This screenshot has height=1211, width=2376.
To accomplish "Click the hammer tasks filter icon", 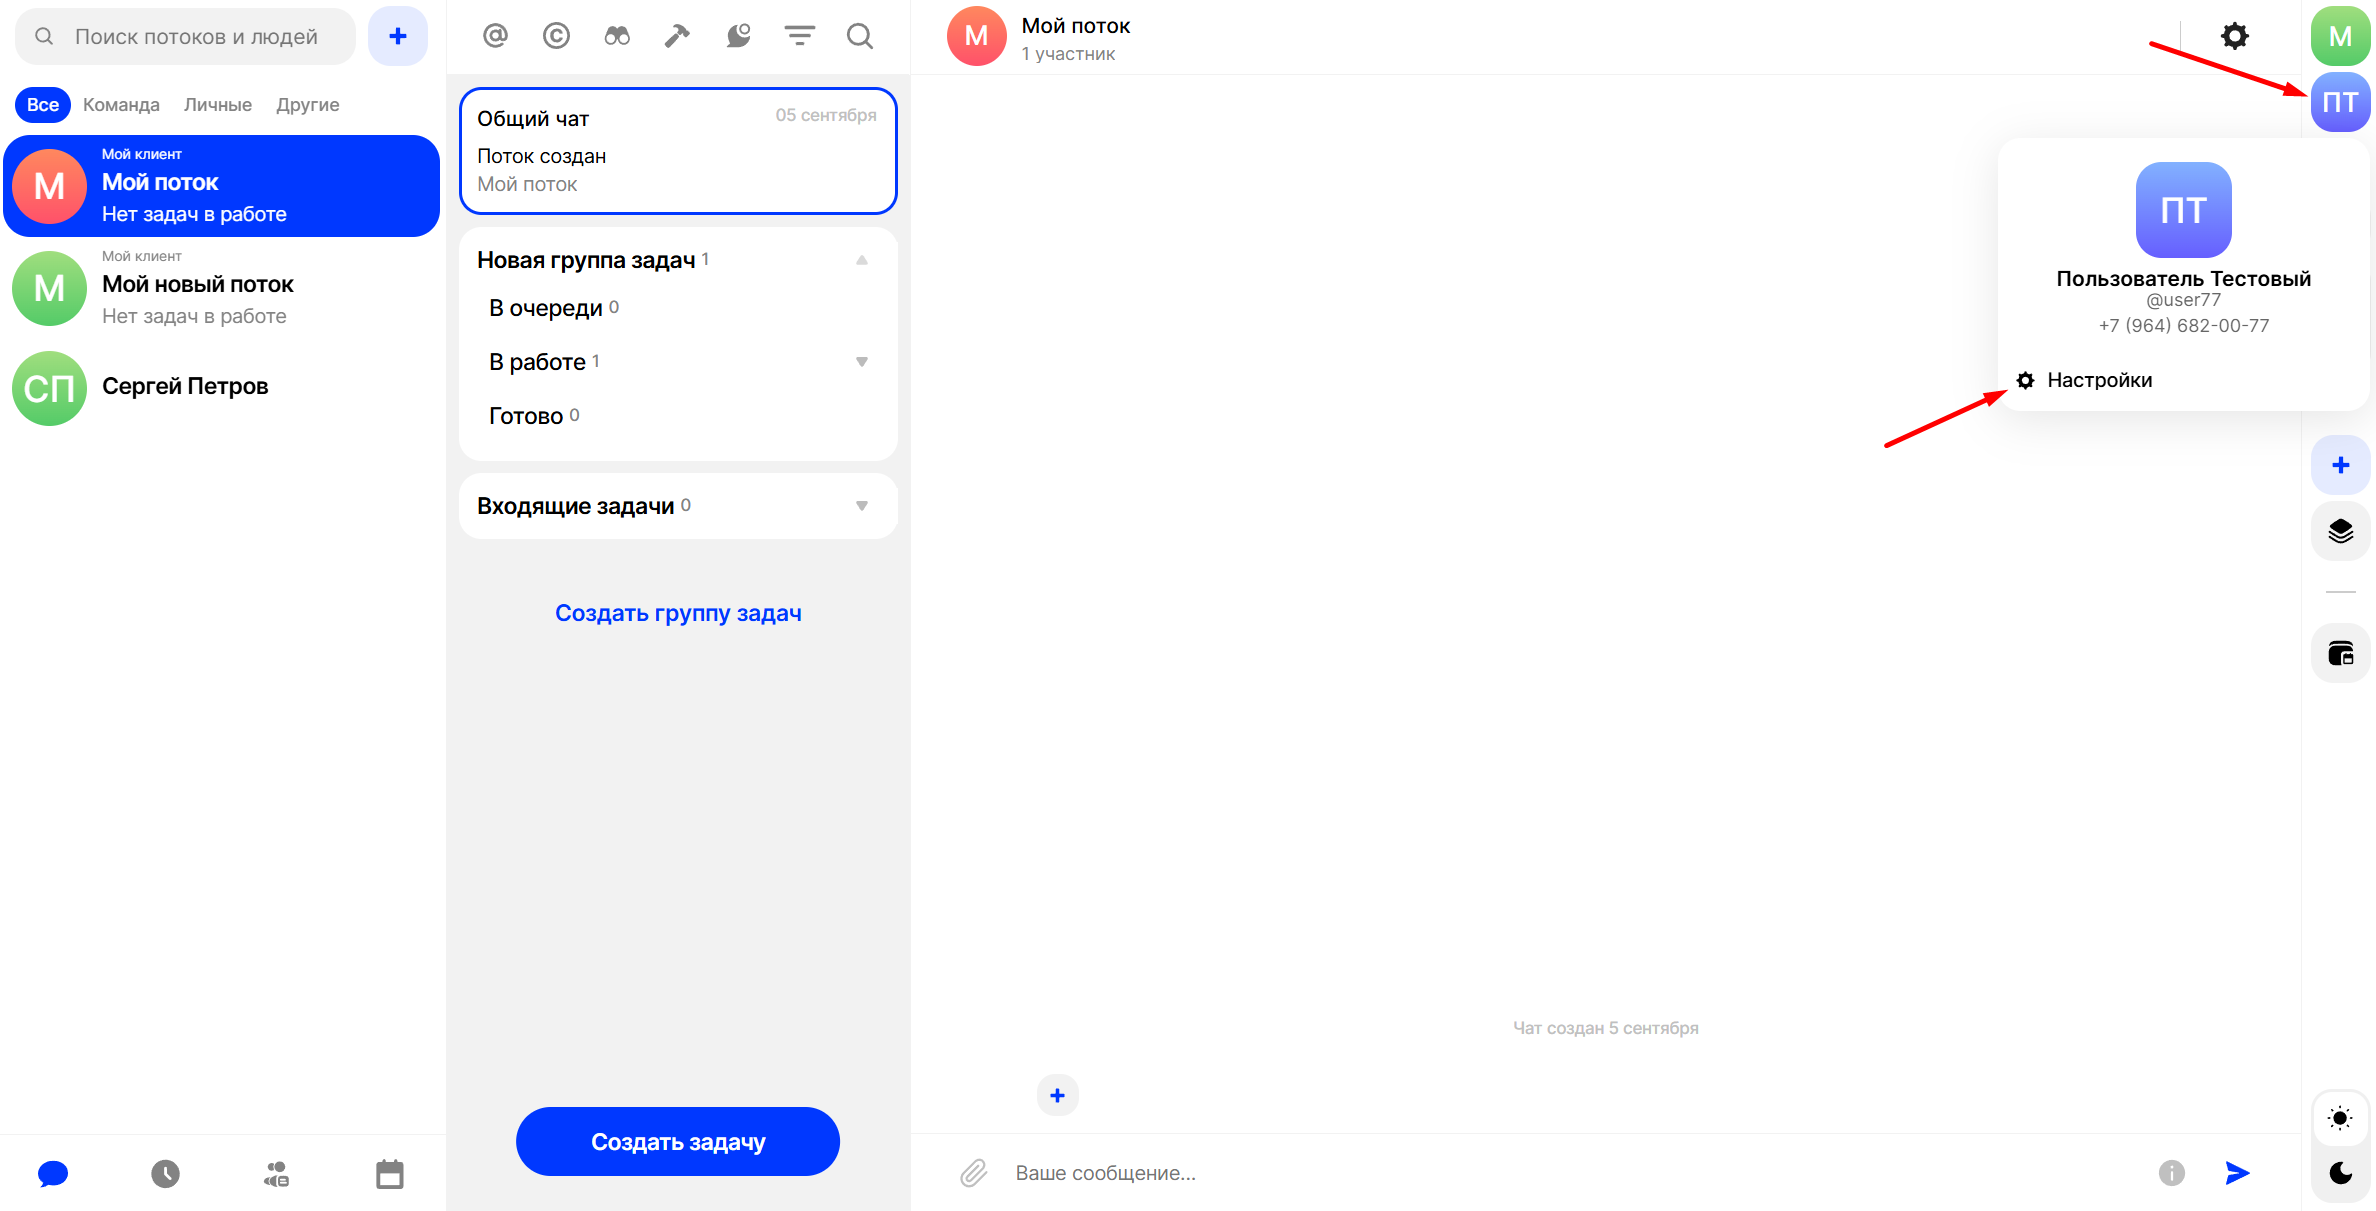I will tap(677, 37).
